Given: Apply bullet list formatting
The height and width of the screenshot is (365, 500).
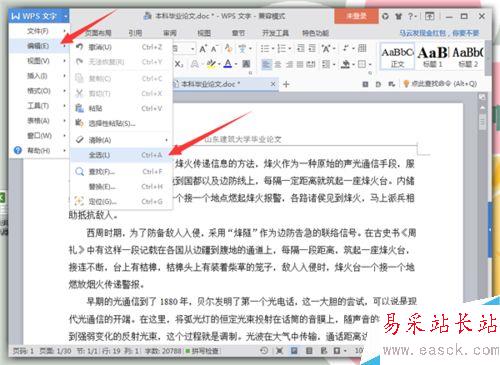Looking at the screenshot, I should (x=265, y=49).
